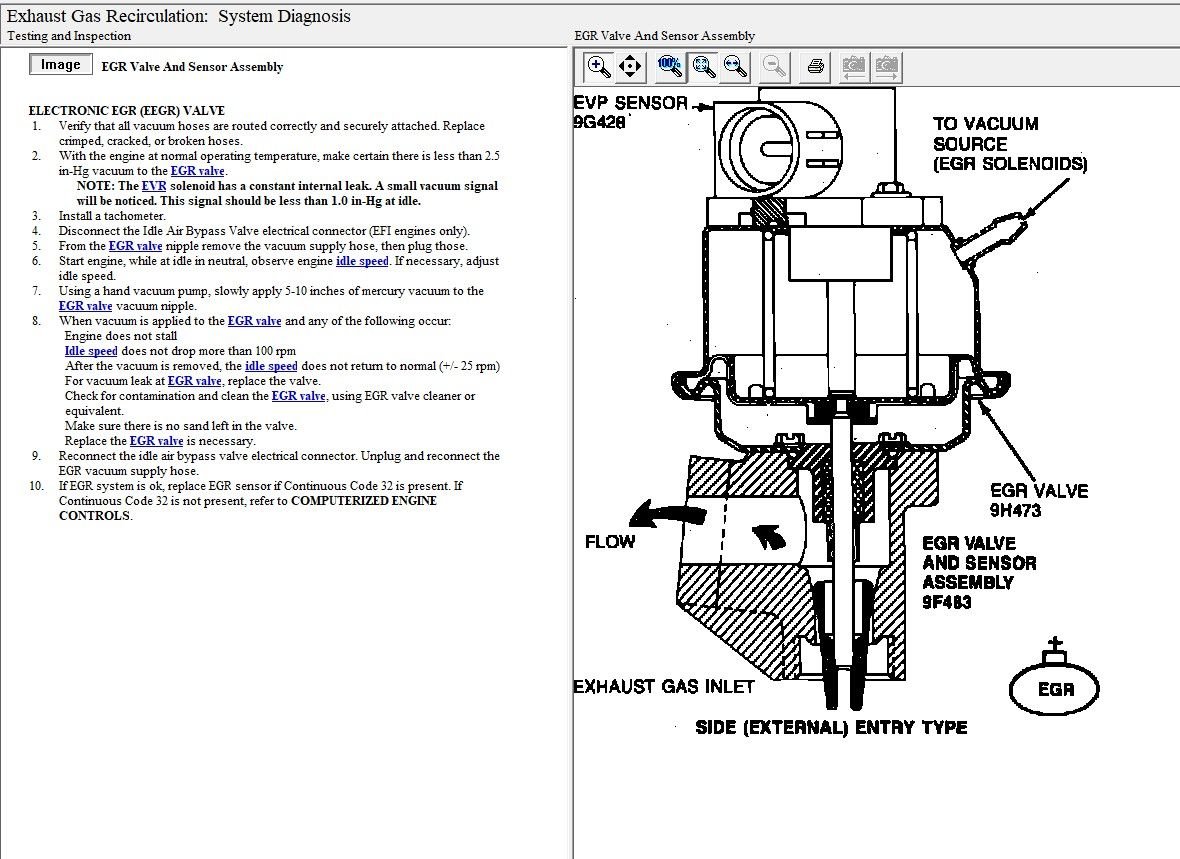Screen dimensions: 1180x859
Task: Click the fit-to-window zoom icon
Action: pyautogui.click(x=704, y=67)
